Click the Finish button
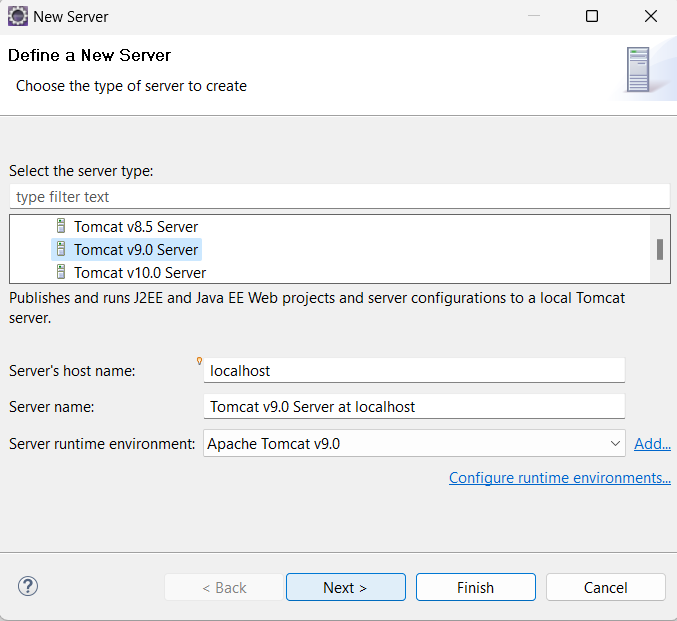 pyautogui.click(x=475, y=587)
